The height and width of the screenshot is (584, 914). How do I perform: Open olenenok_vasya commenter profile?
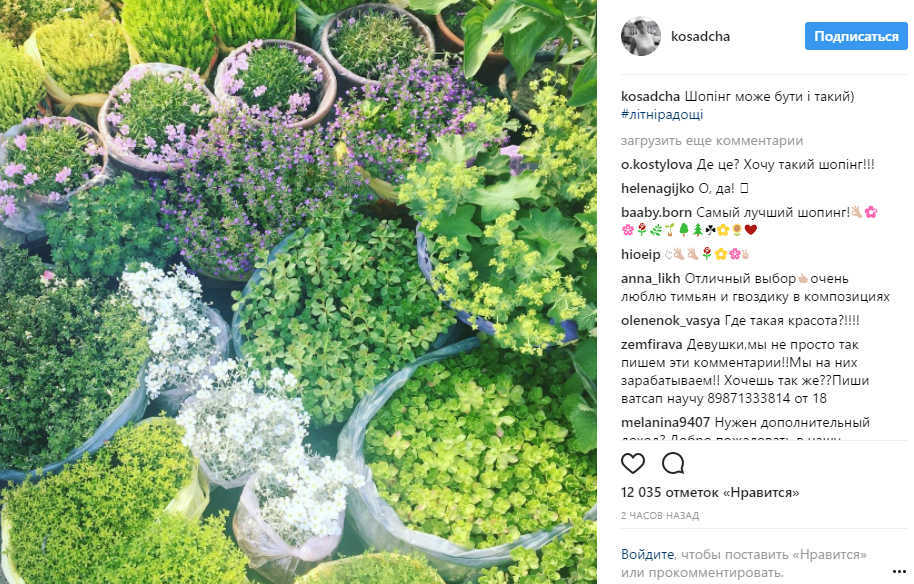[670, 321]
